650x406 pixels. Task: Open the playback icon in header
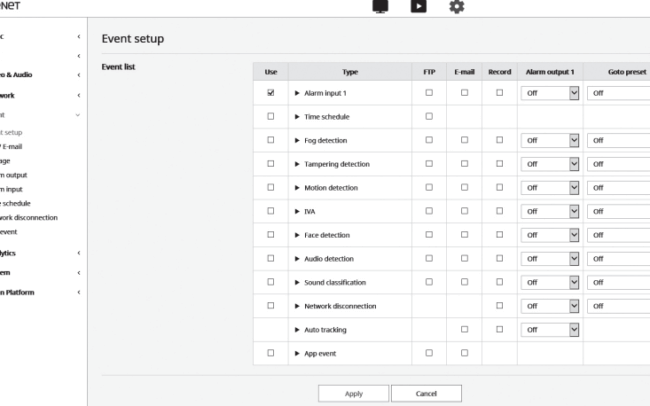(418, 6)
